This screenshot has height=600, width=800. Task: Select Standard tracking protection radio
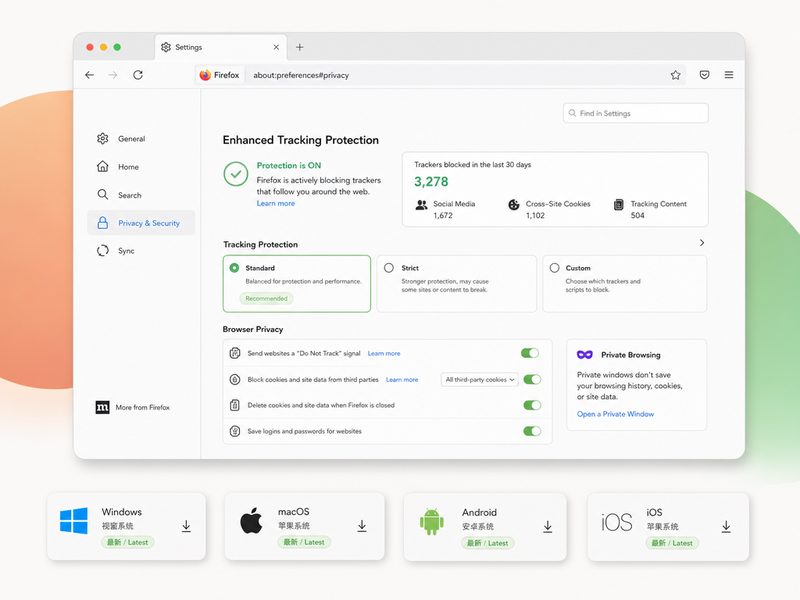(234, 267)
